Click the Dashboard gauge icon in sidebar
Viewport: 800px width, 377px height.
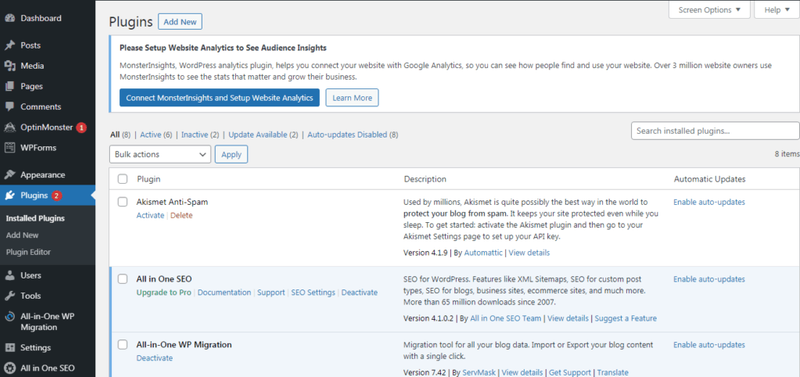coord(10,18)
